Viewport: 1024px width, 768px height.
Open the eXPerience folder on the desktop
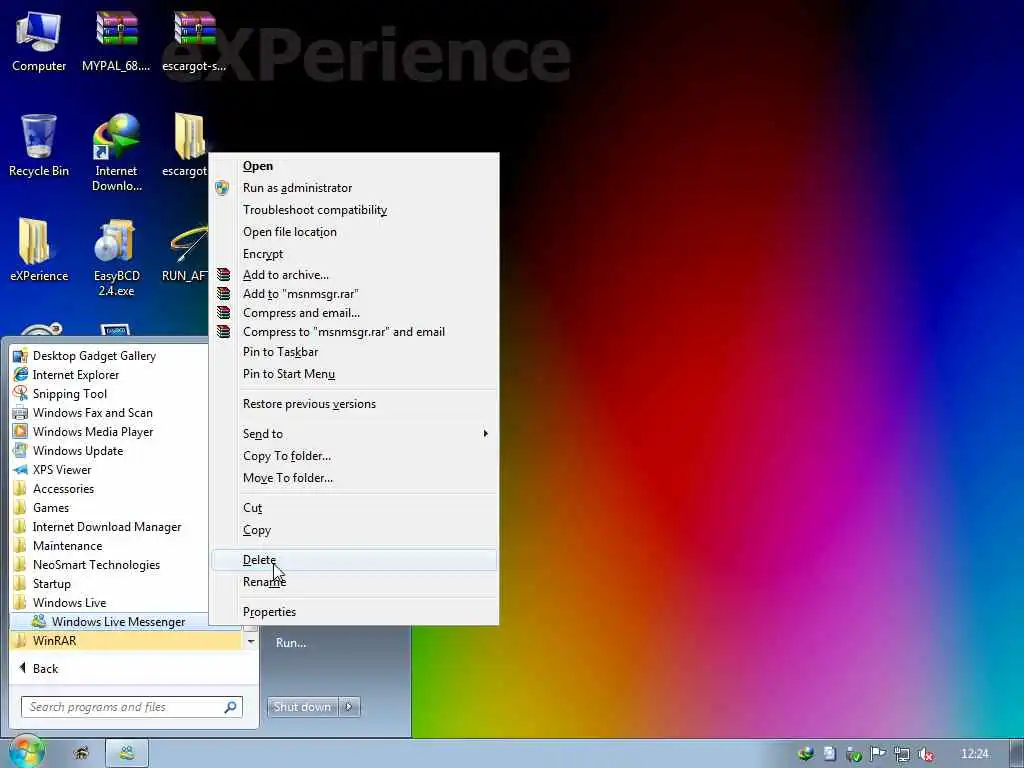coord(39,249)
